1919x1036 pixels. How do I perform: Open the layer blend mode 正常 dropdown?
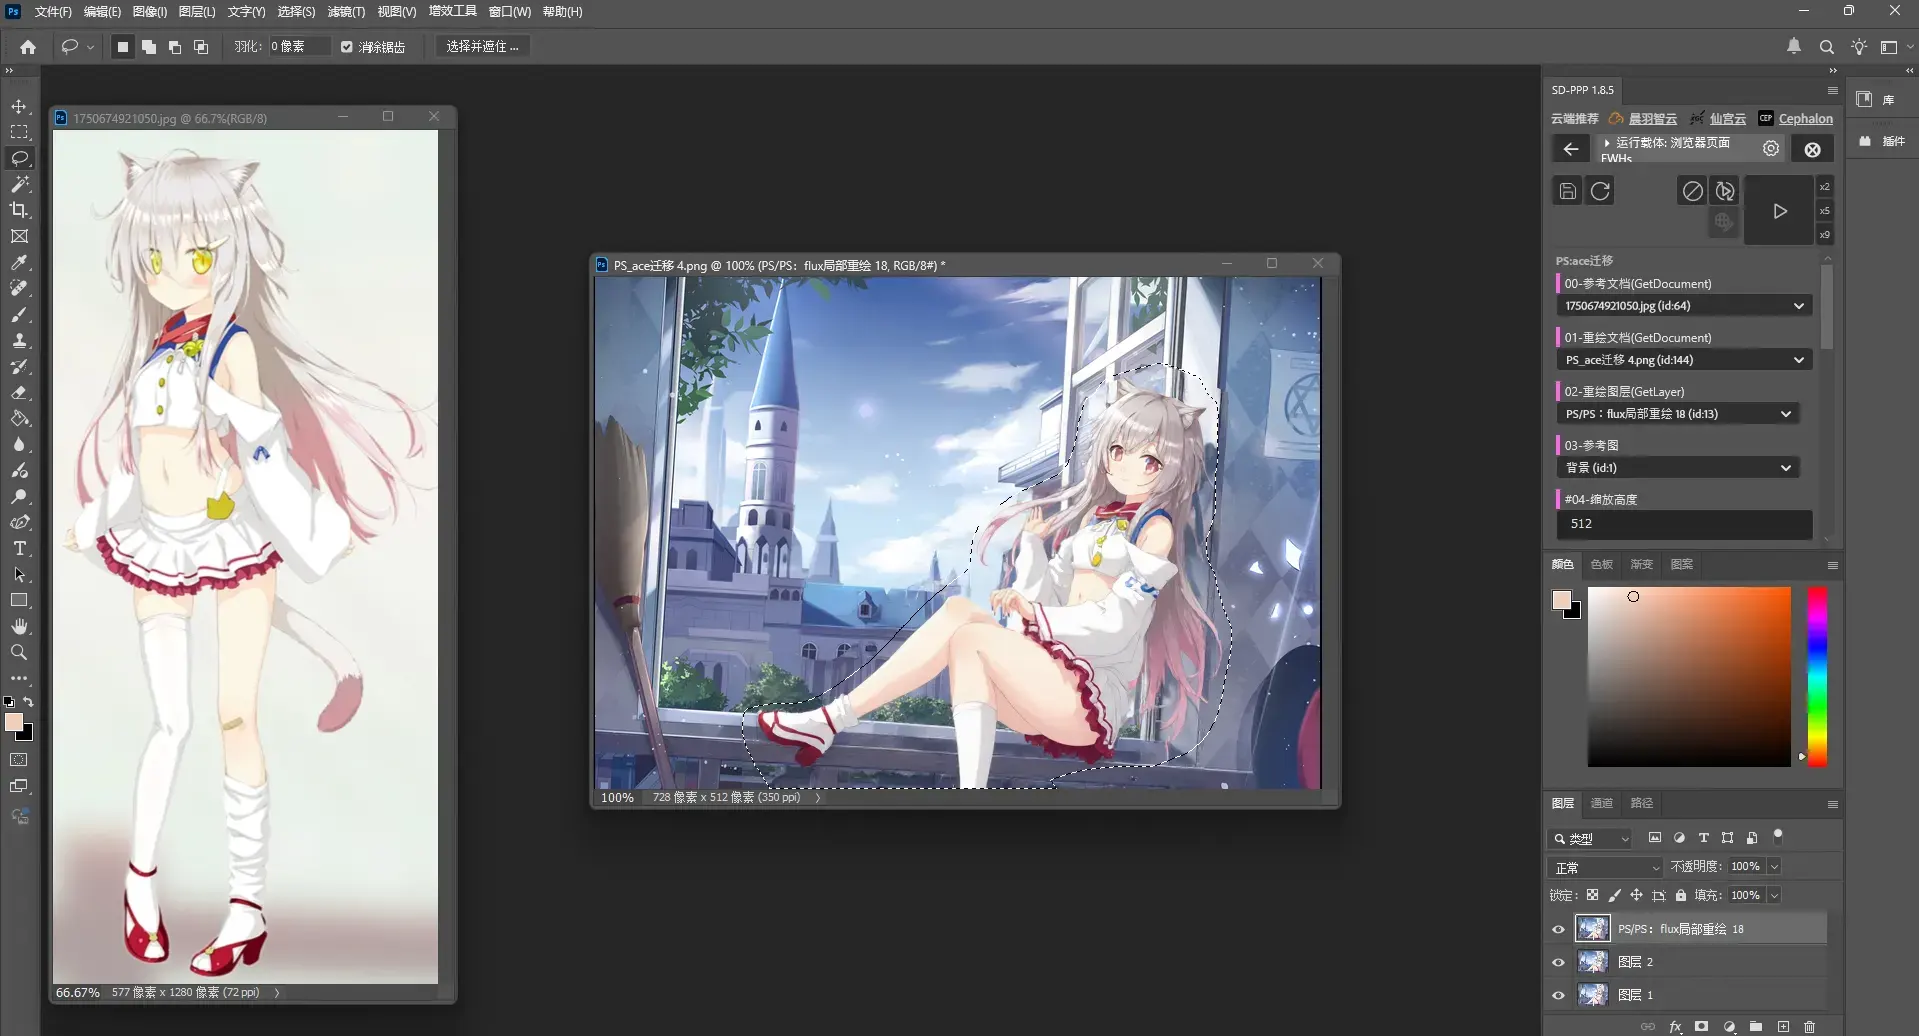[1605, 867]
